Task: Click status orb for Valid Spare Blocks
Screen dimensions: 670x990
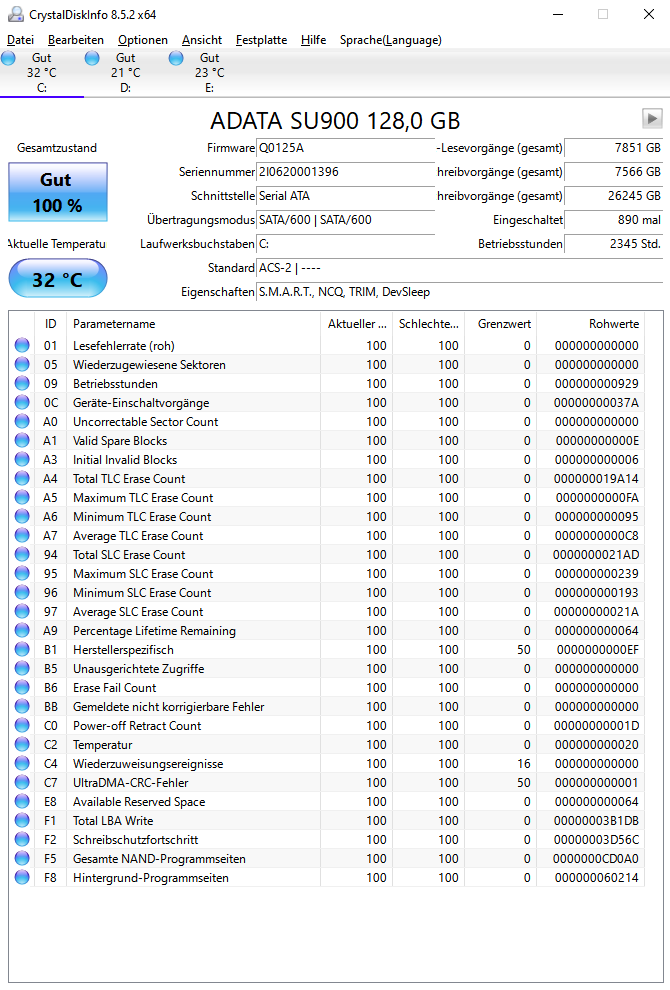Action: (x=22, y=440)
